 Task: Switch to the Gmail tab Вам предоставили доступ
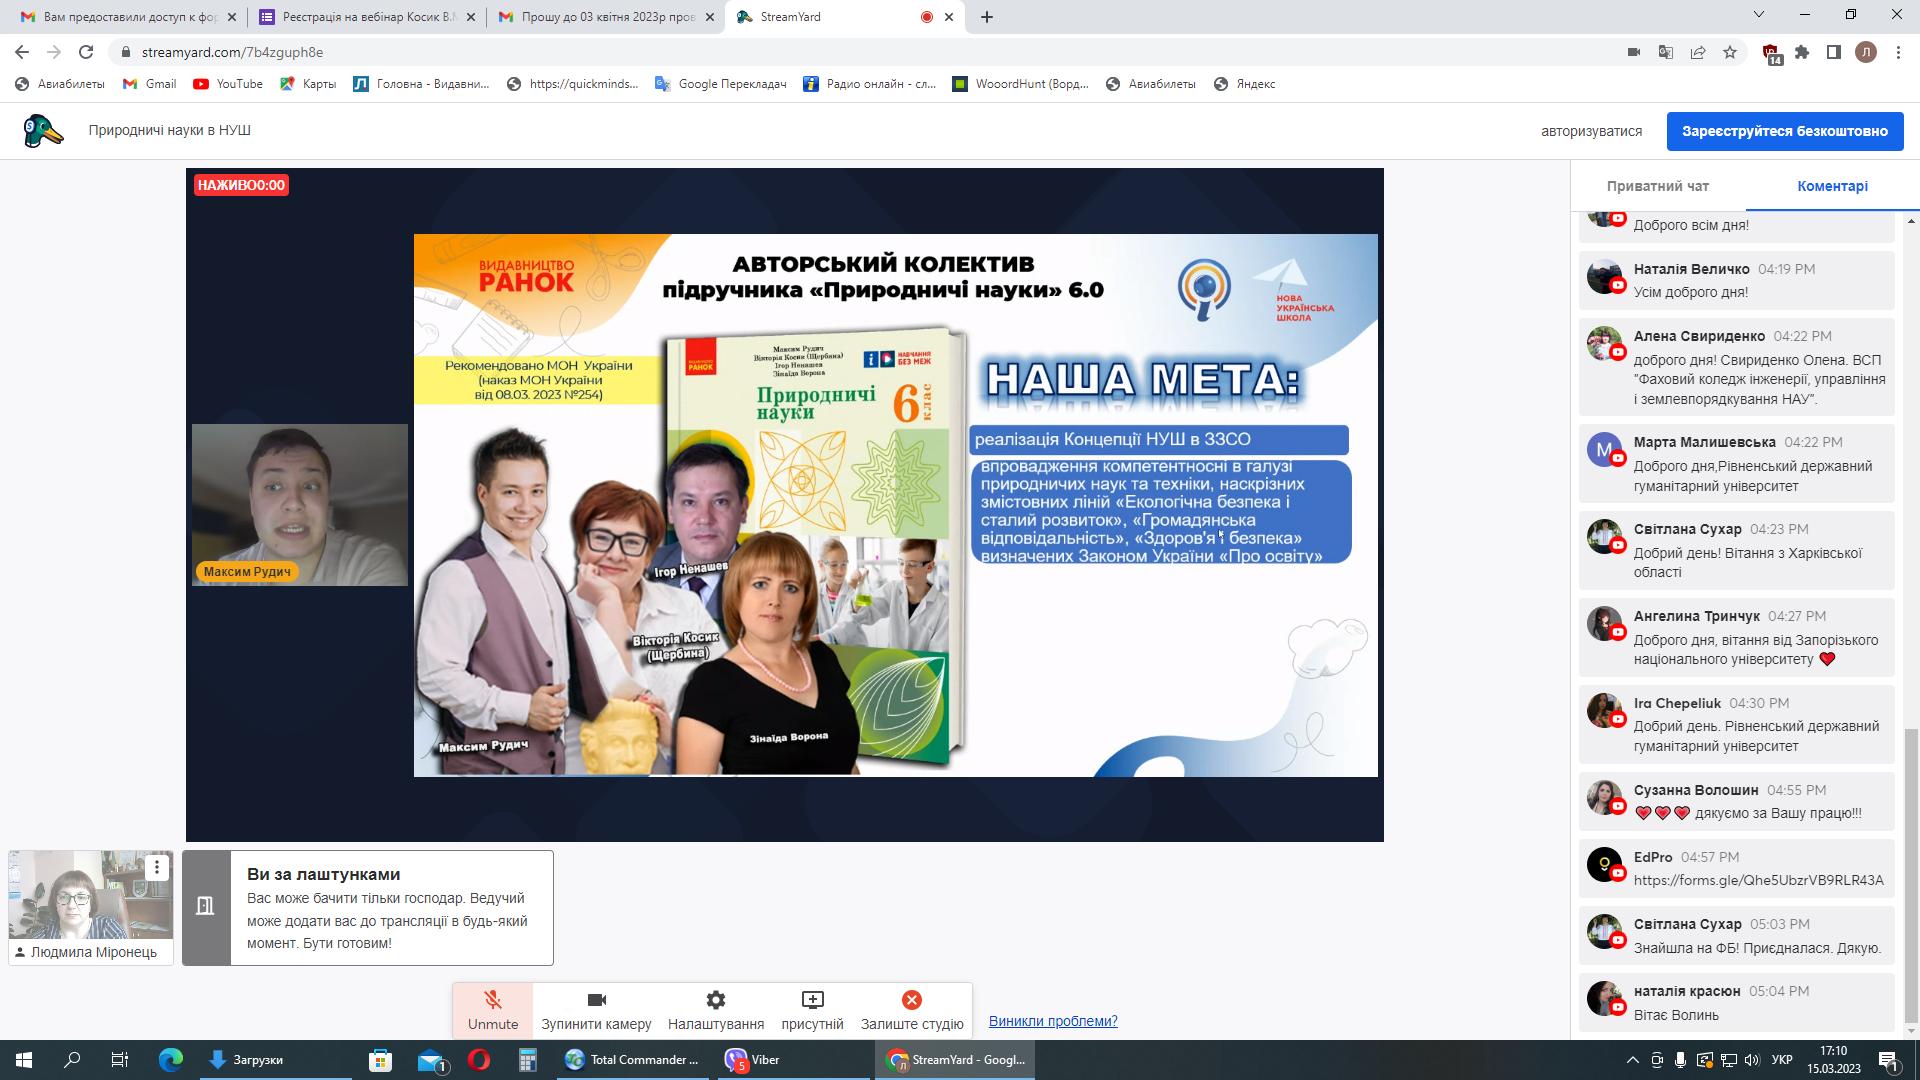[128, 17]
